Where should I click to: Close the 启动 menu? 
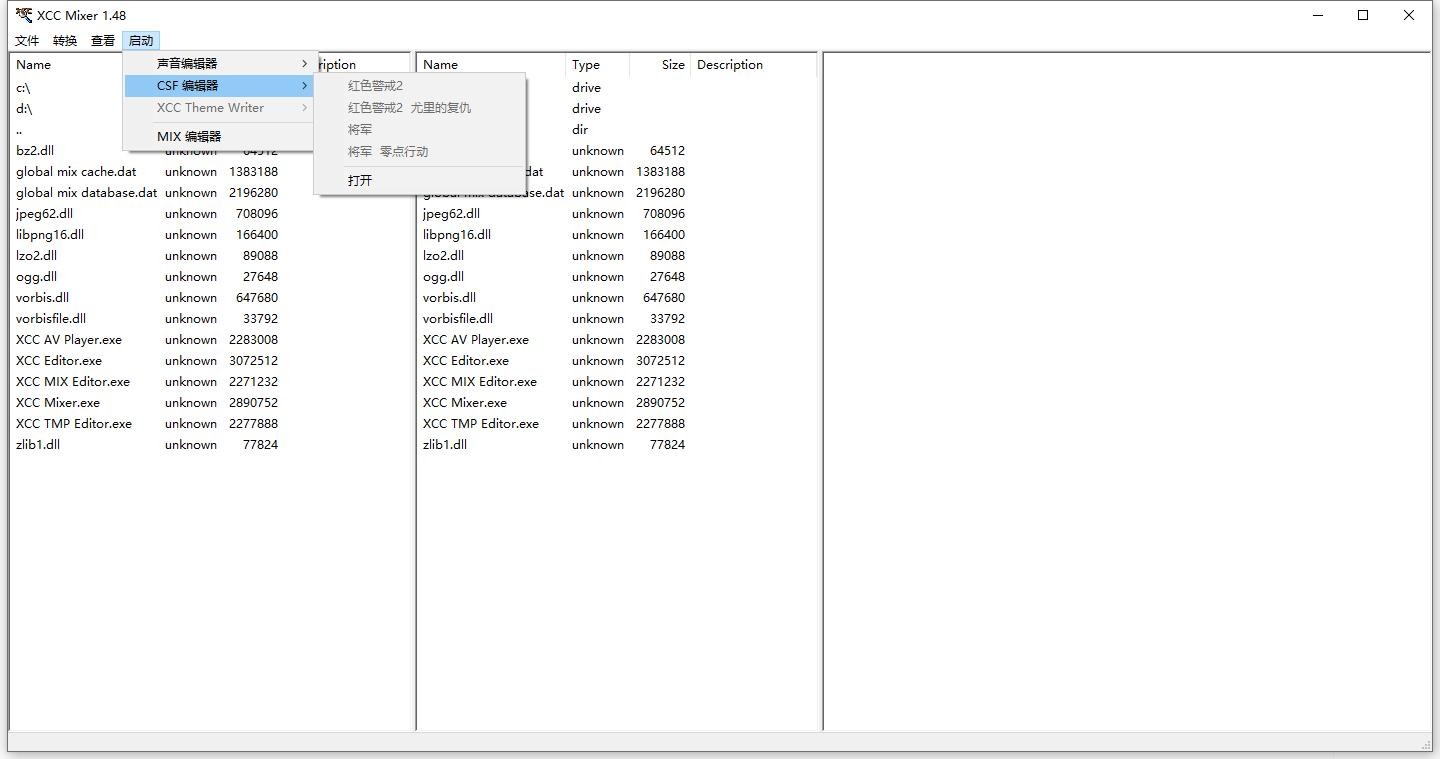pyautogui.click(x=141, y=41)
